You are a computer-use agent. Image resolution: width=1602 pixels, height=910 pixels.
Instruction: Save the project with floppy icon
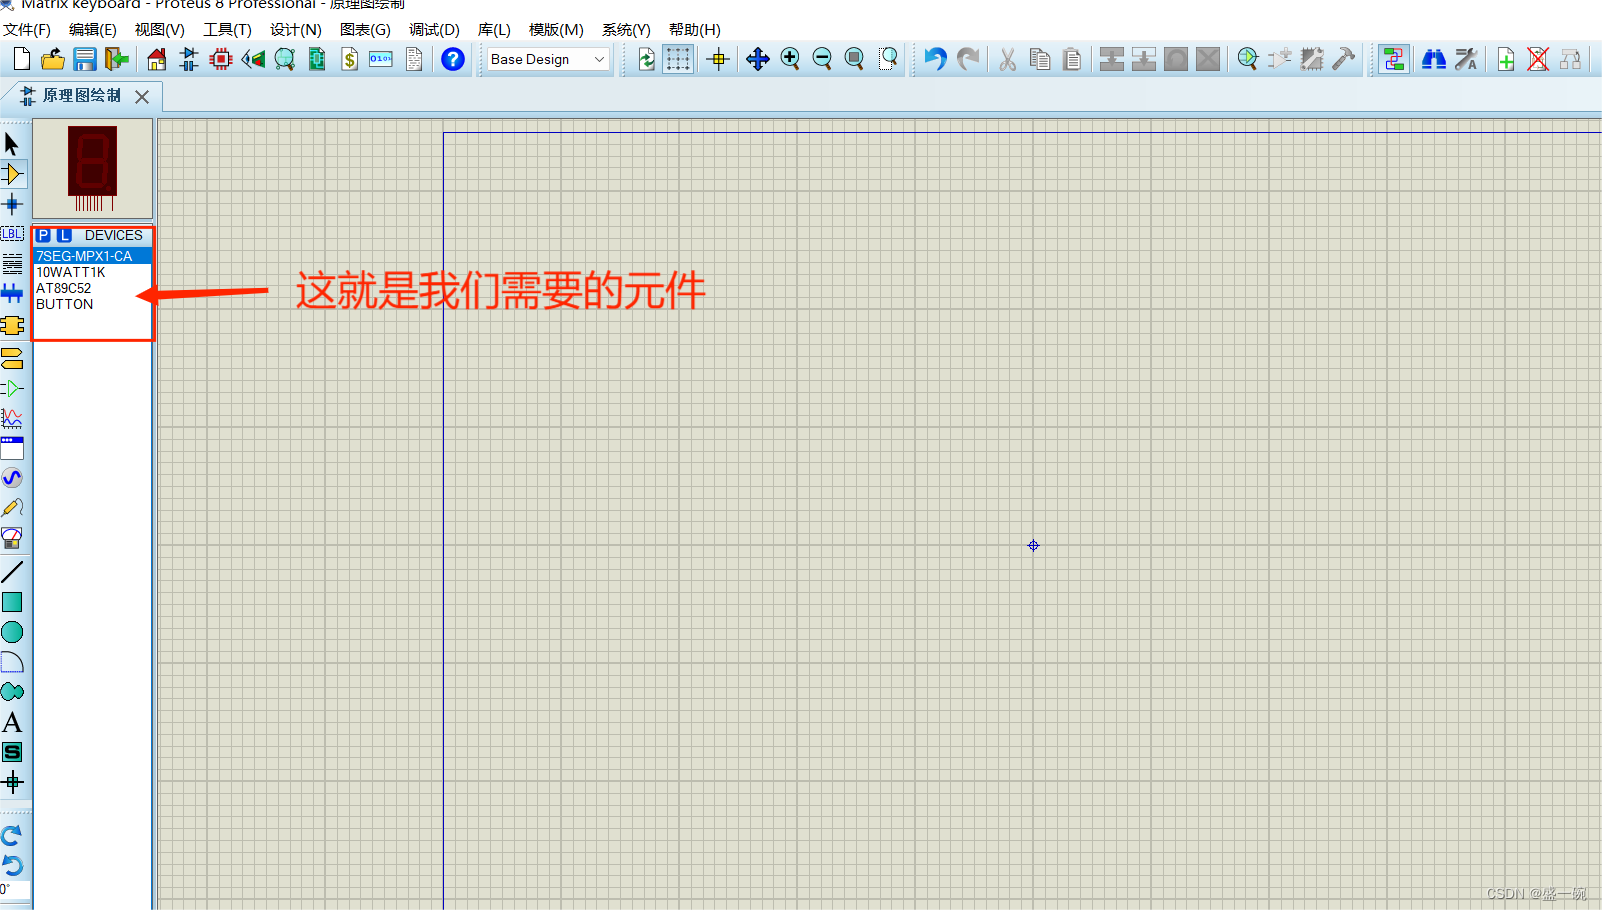point(85,59)
